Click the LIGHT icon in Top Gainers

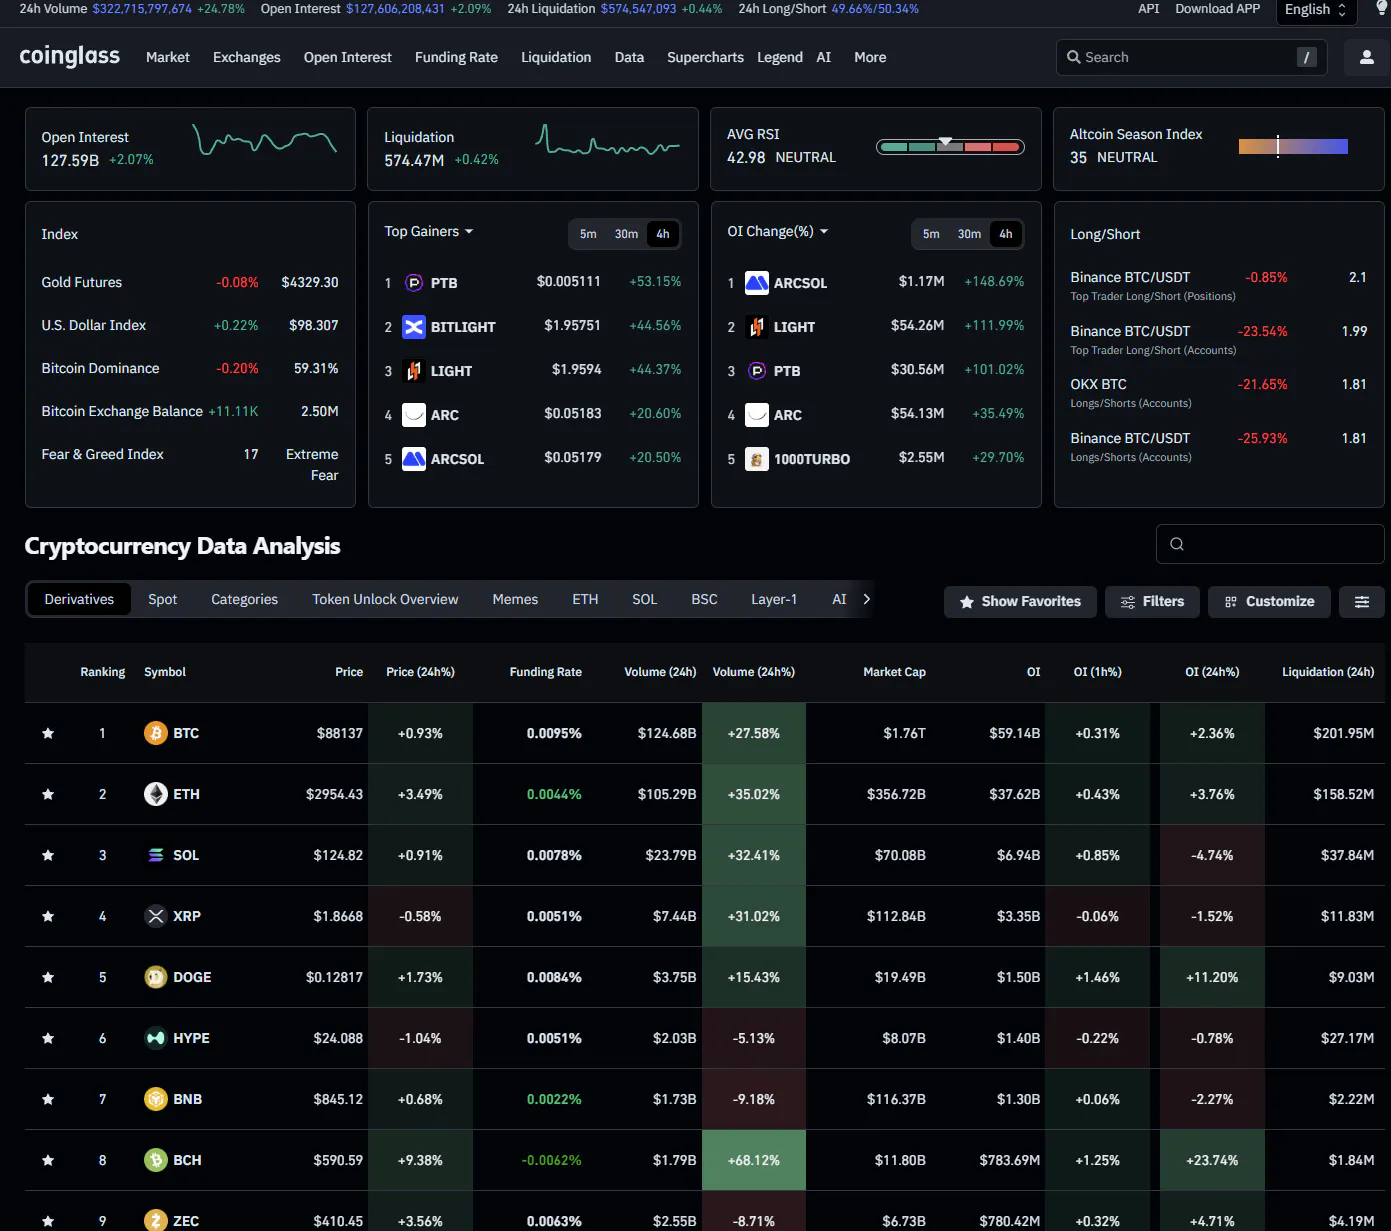coord(414,371)
